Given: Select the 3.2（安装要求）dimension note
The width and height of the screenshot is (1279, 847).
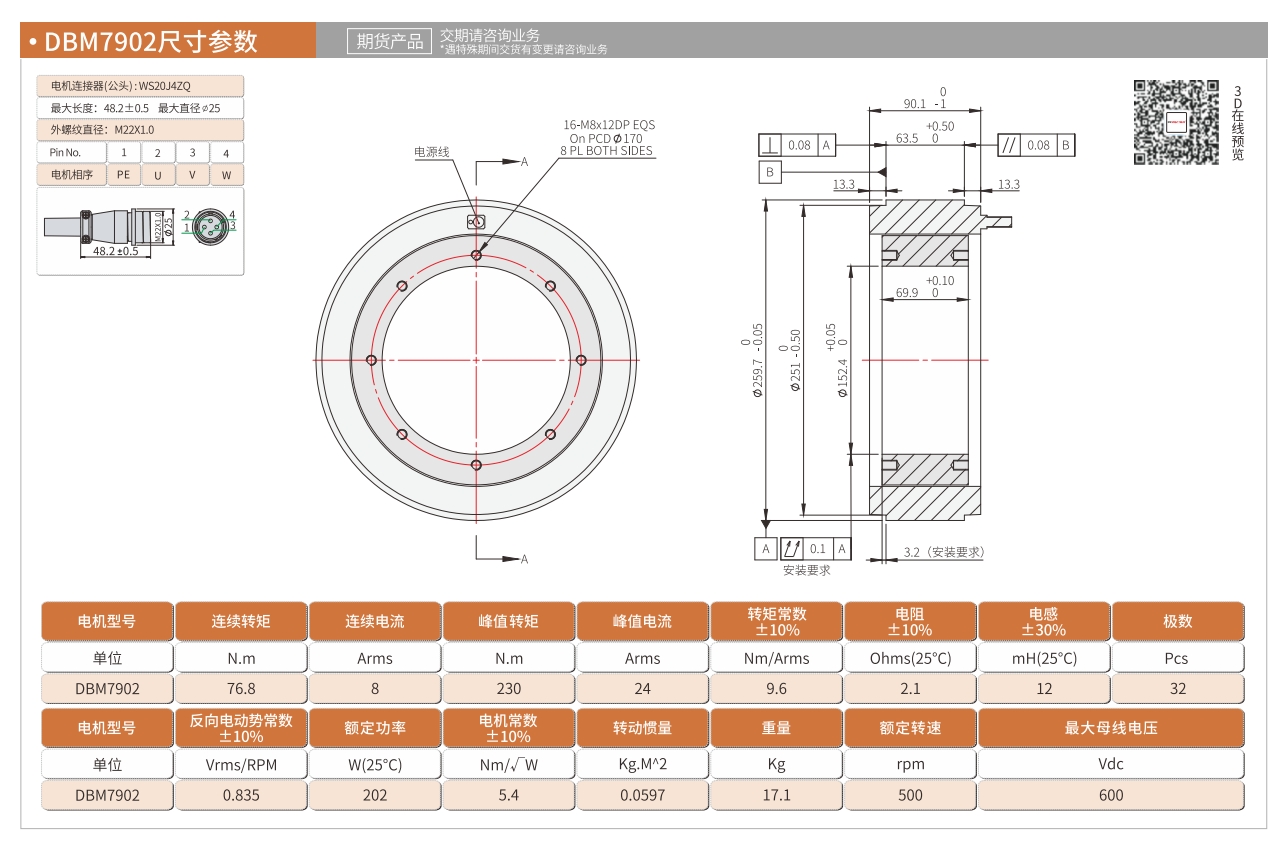Looking at the screenshot, I should (944, 552).
